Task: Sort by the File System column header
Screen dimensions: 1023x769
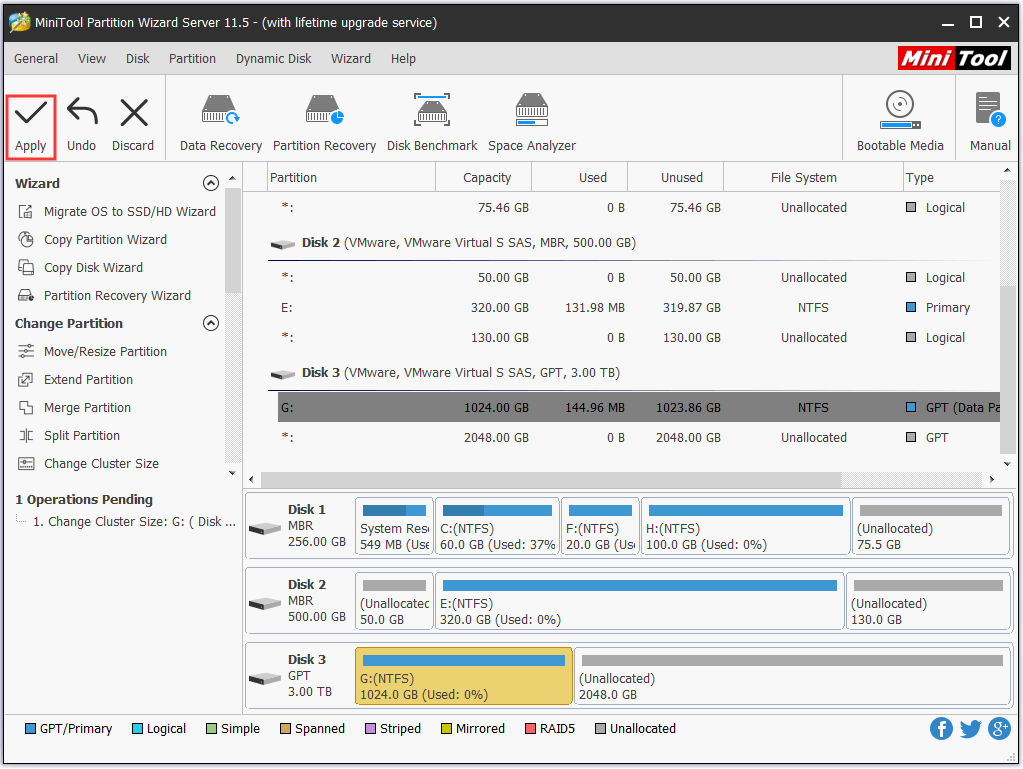Action: [814, 177]
